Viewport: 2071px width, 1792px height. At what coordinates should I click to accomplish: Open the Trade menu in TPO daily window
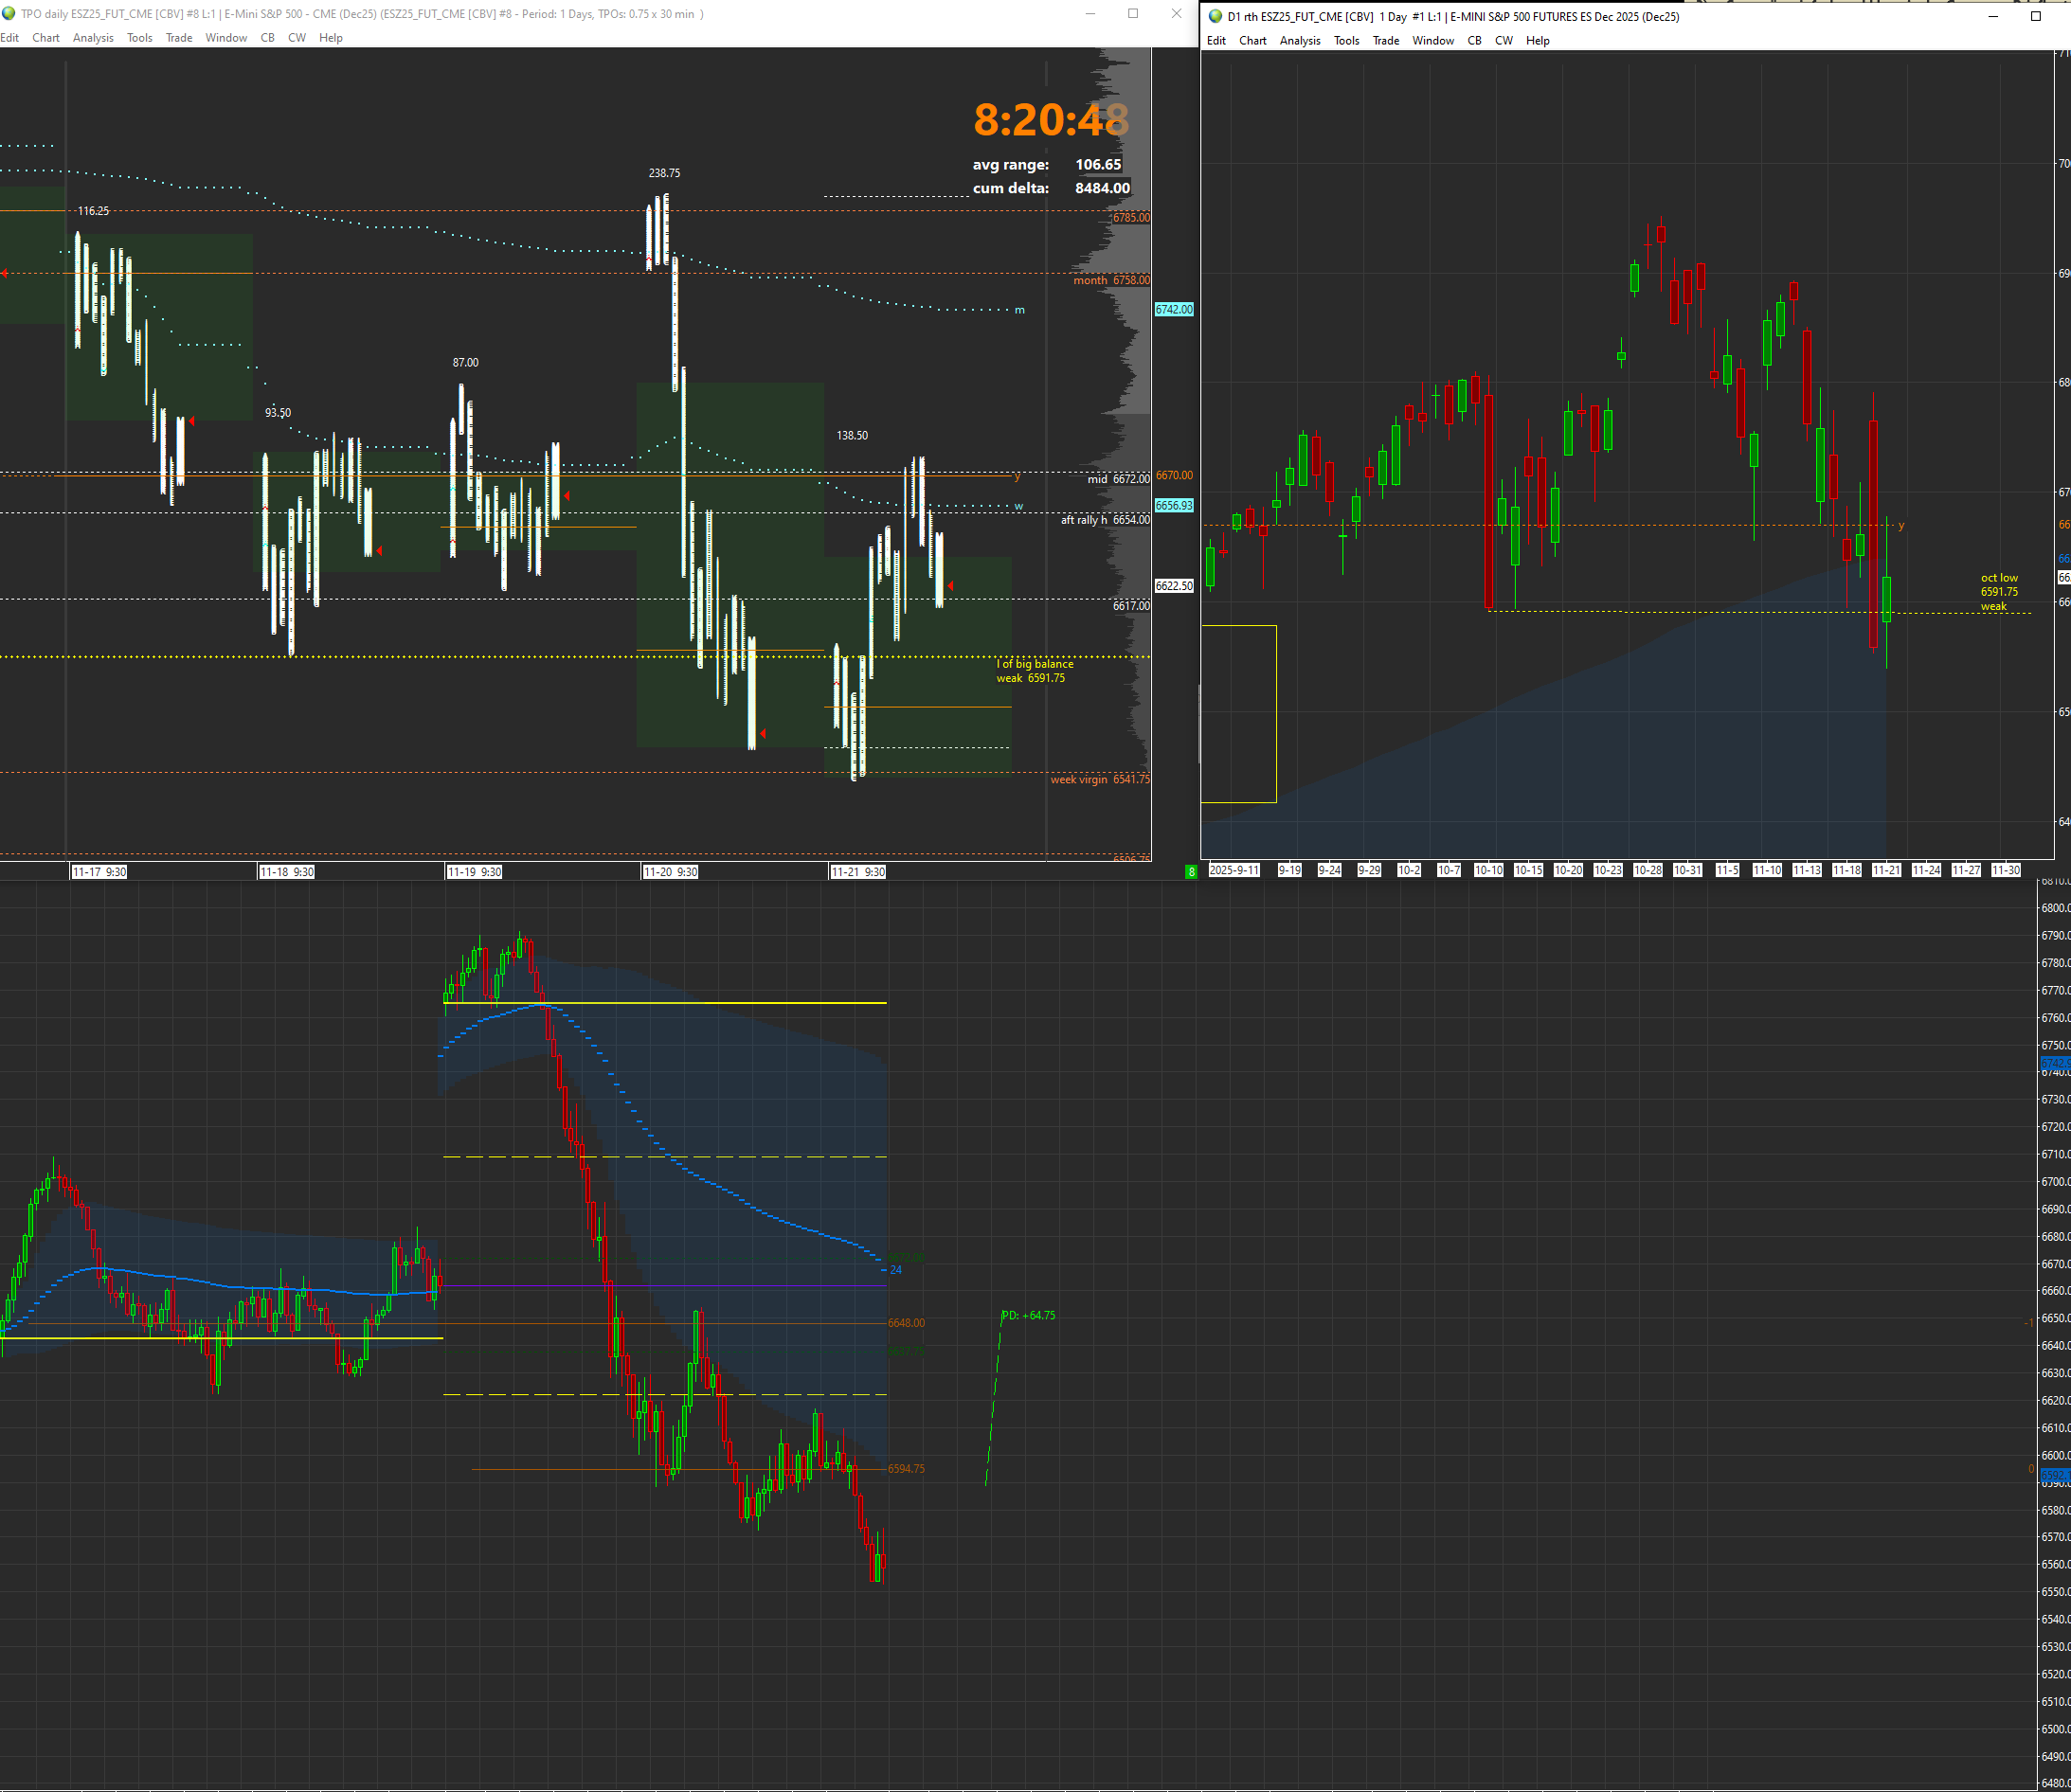[179, 38]
